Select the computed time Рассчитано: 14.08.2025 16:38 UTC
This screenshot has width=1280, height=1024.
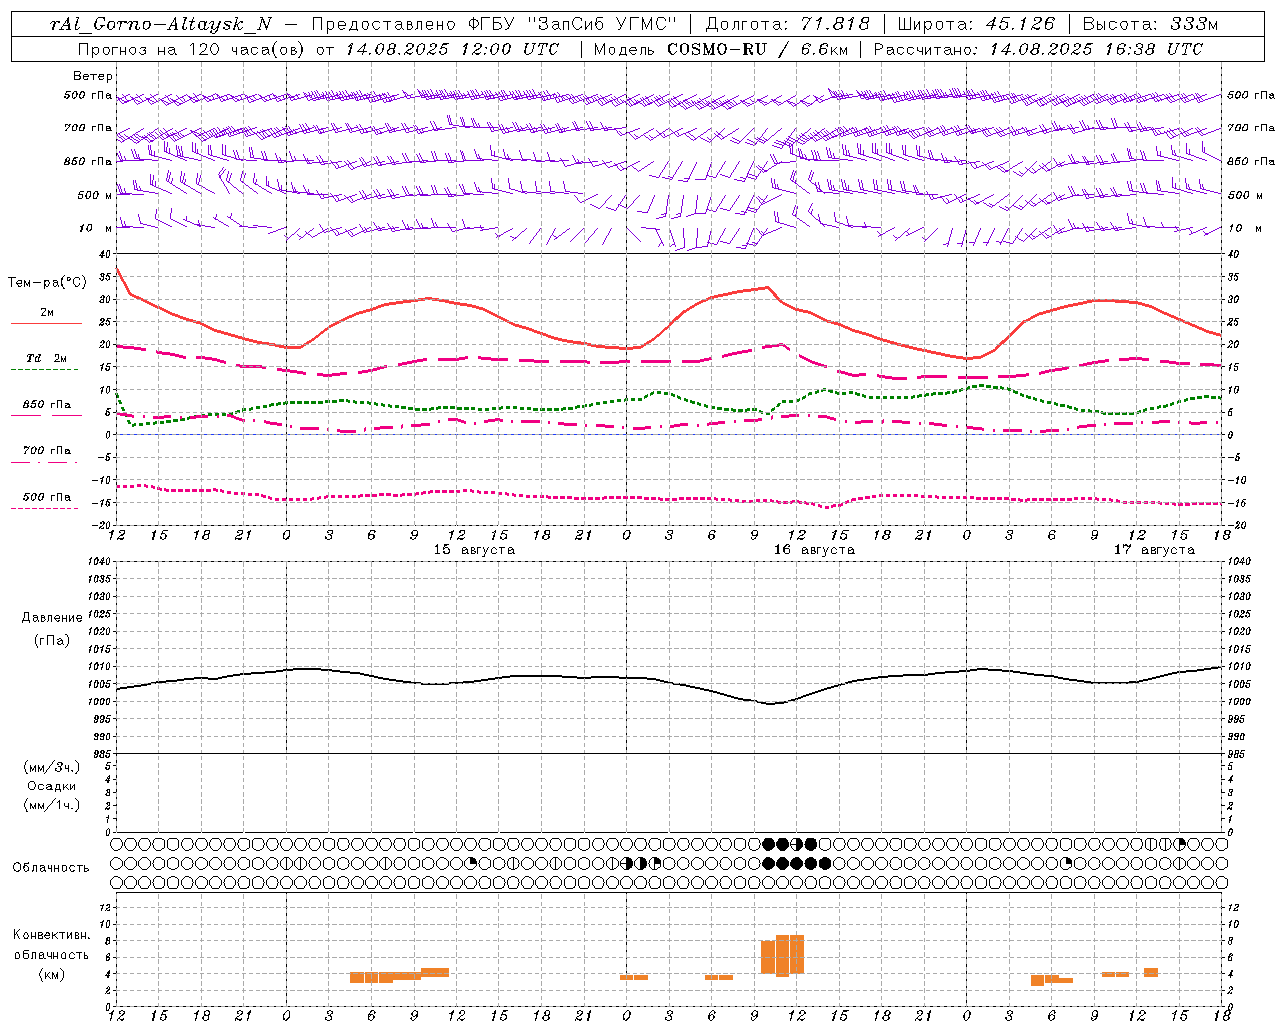pyautogui.click(x=1038, y=49)
